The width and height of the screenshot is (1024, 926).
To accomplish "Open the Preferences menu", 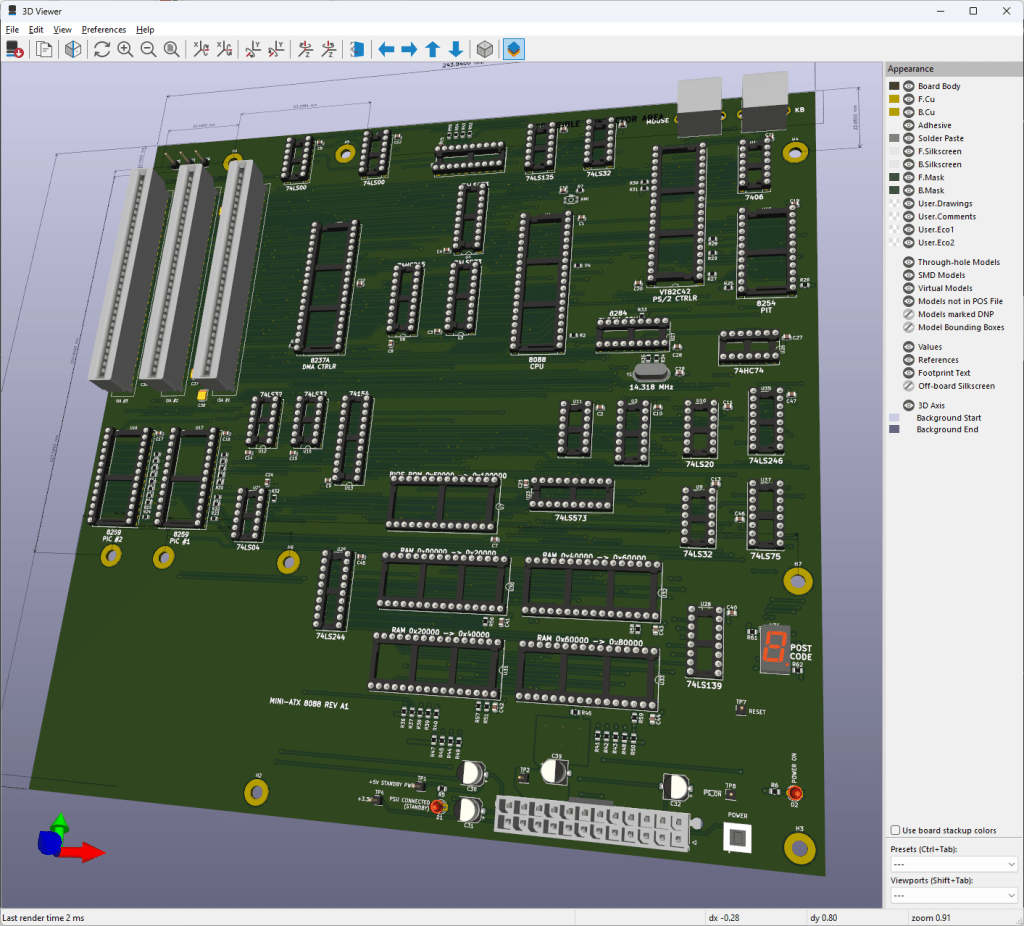I will (104, 29).
